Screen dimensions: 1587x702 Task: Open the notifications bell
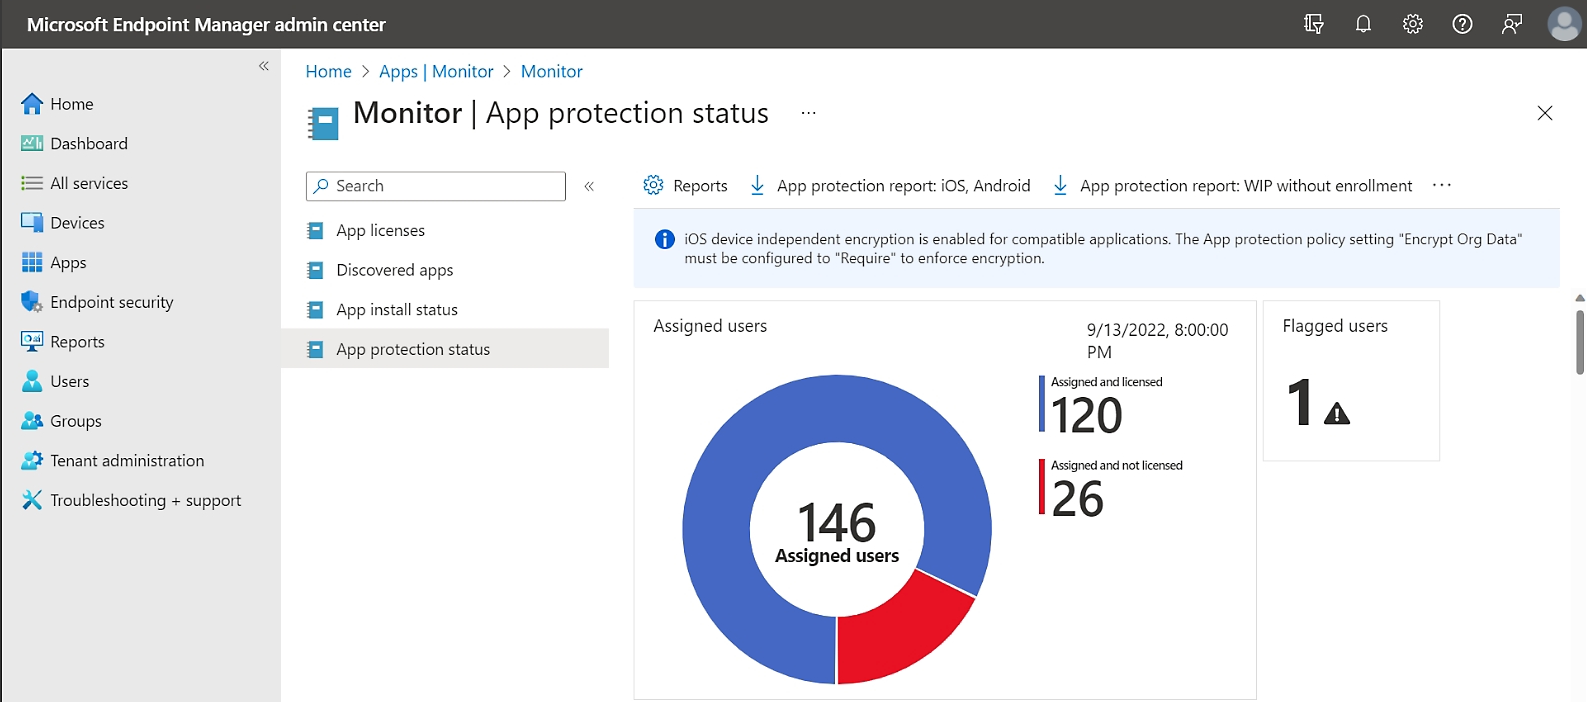pyautogui.click(x=1363, y=24)
